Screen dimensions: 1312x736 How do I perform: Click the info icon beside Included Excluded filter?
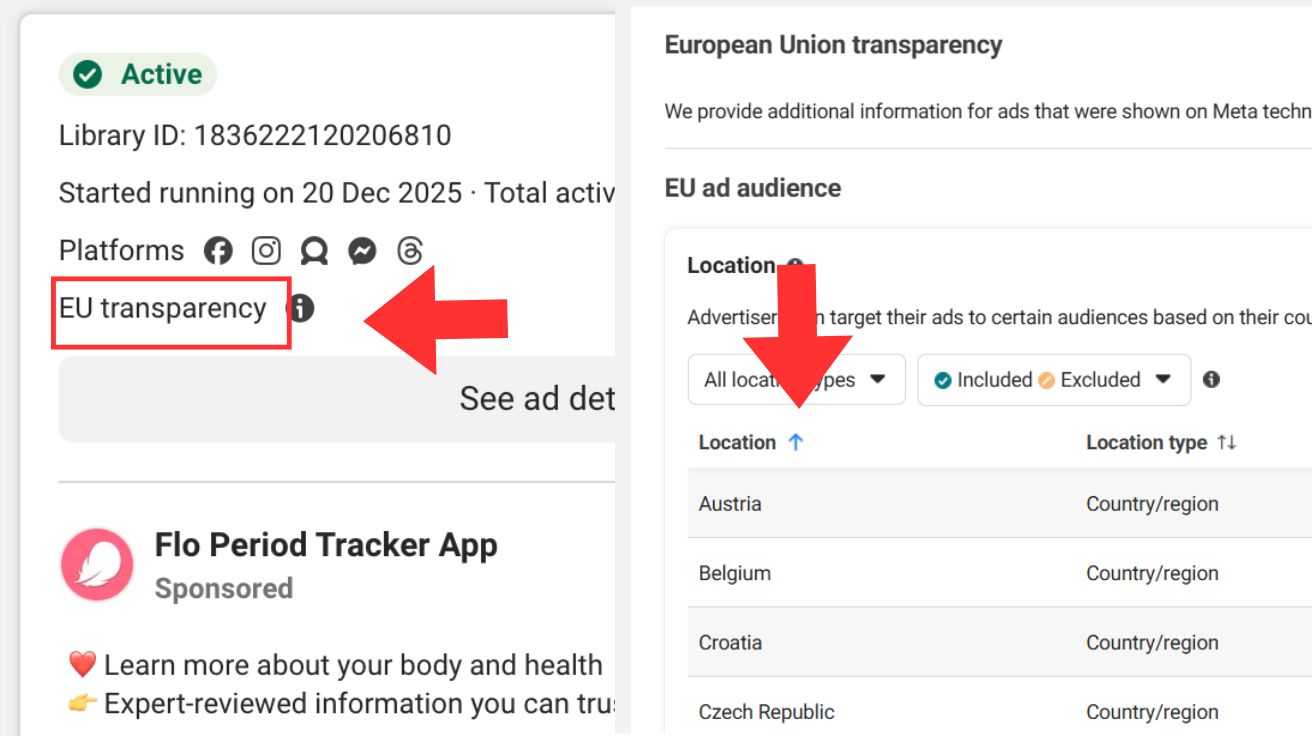pyautogui.click(x=1211, y=380)
